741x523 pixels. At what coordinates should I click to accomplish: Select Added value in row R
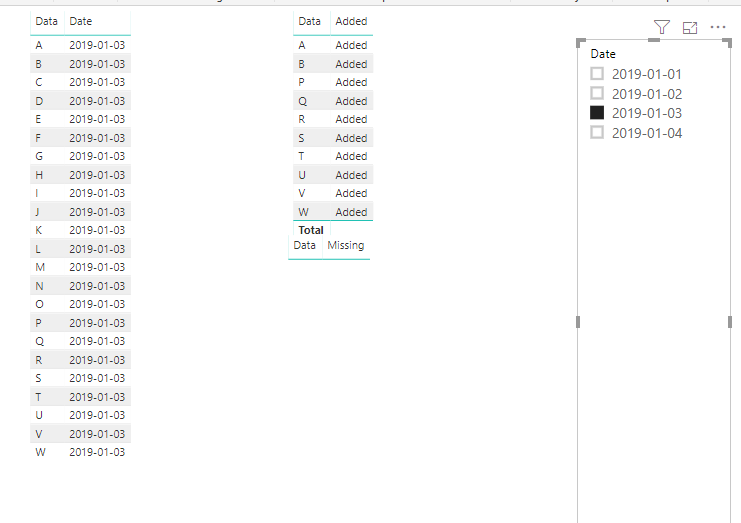[x=351, y=119]
